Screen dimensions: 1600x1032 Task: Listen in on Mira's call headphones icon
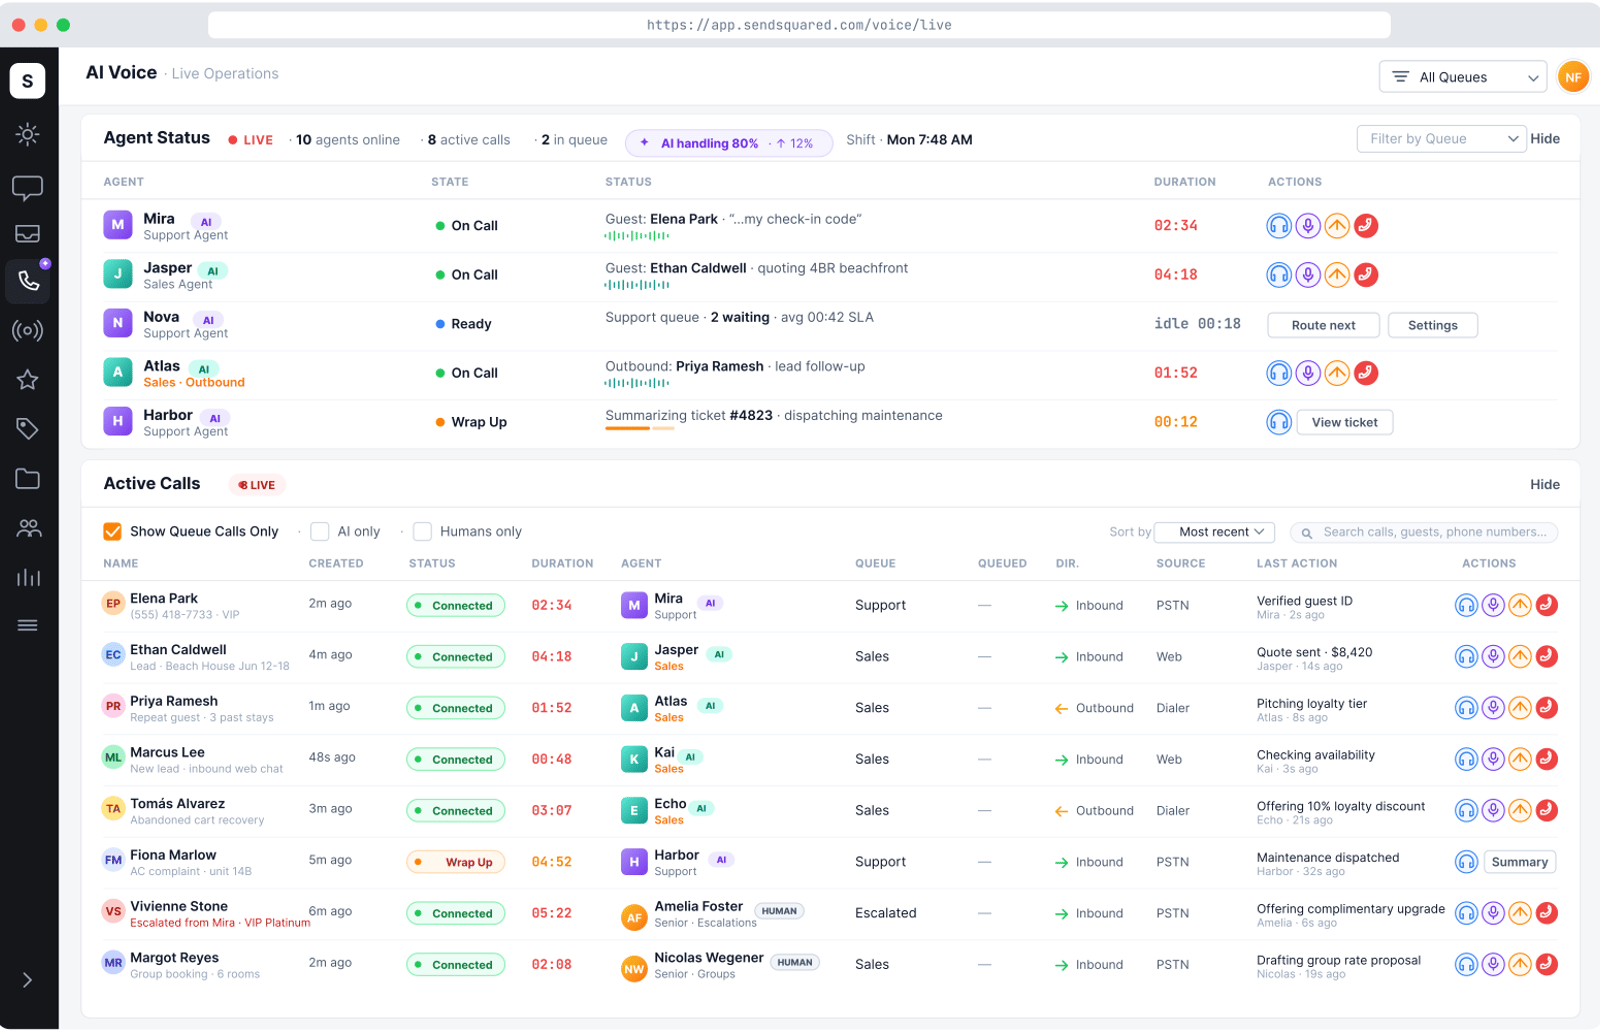pyautogui.click(x=1279, y=226)
